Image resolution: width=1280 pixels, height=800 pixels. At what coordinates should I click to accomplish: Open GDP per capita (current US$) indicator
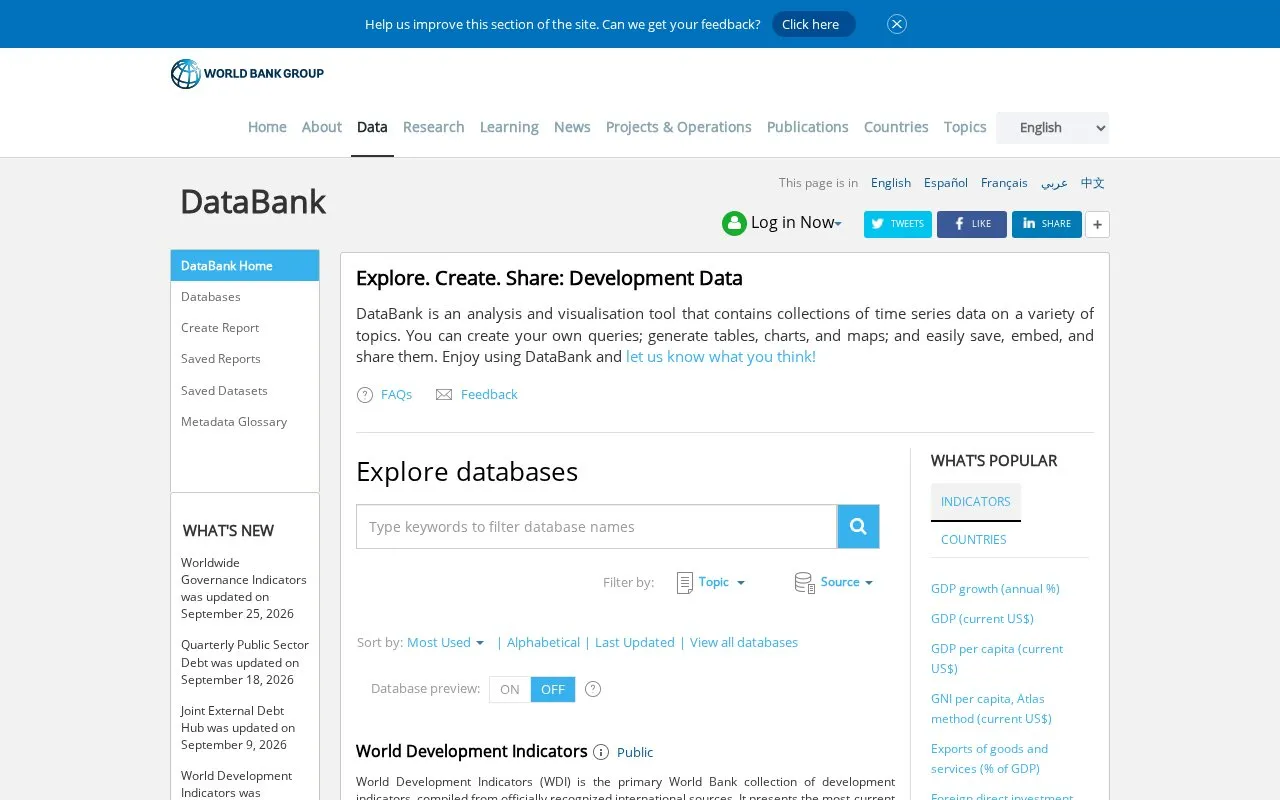997,658
